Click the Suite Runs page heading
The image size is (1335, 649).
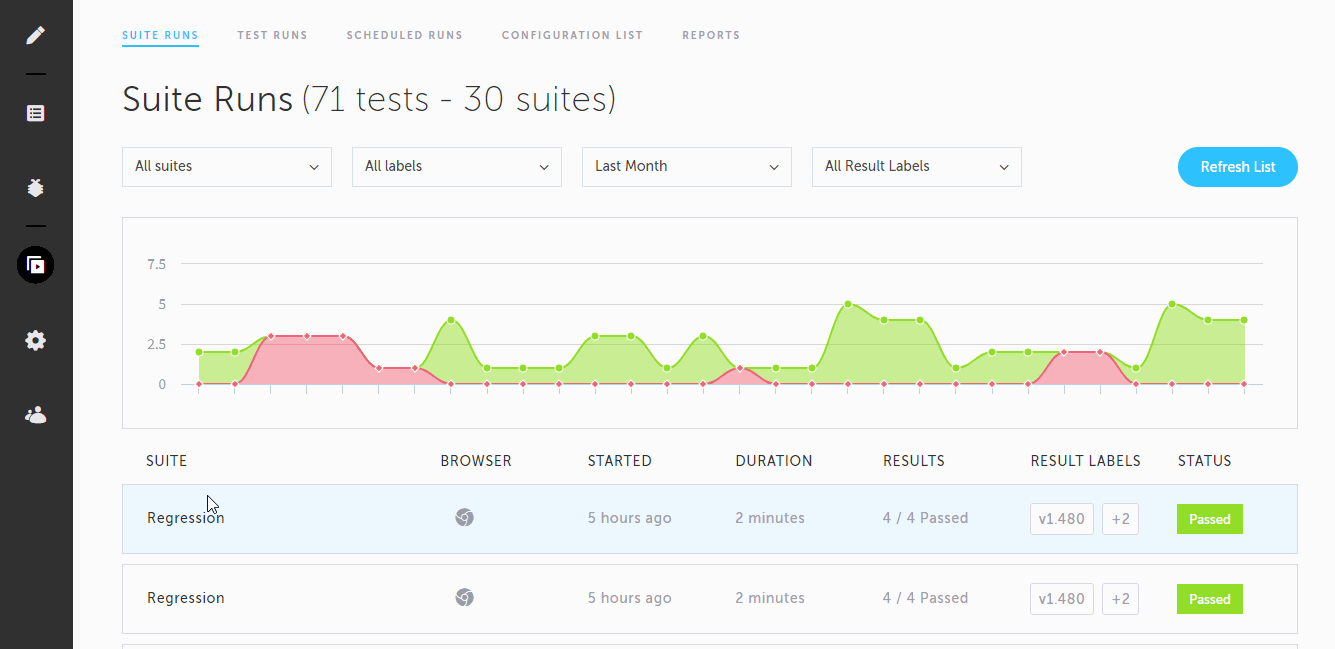tap(369, 100)
